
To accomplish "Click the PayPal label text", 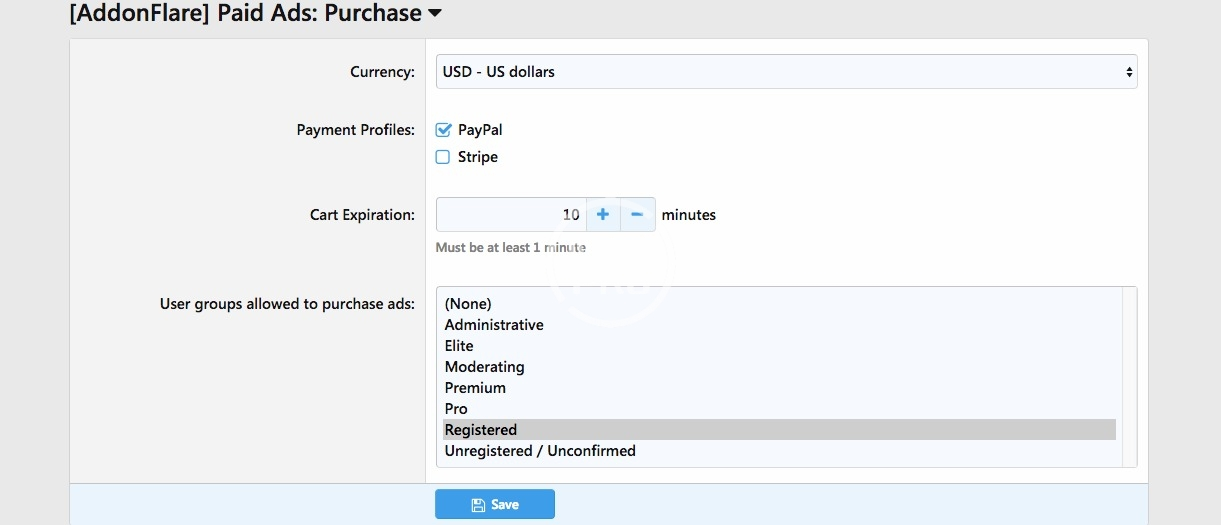I will [x=480, y=130].
